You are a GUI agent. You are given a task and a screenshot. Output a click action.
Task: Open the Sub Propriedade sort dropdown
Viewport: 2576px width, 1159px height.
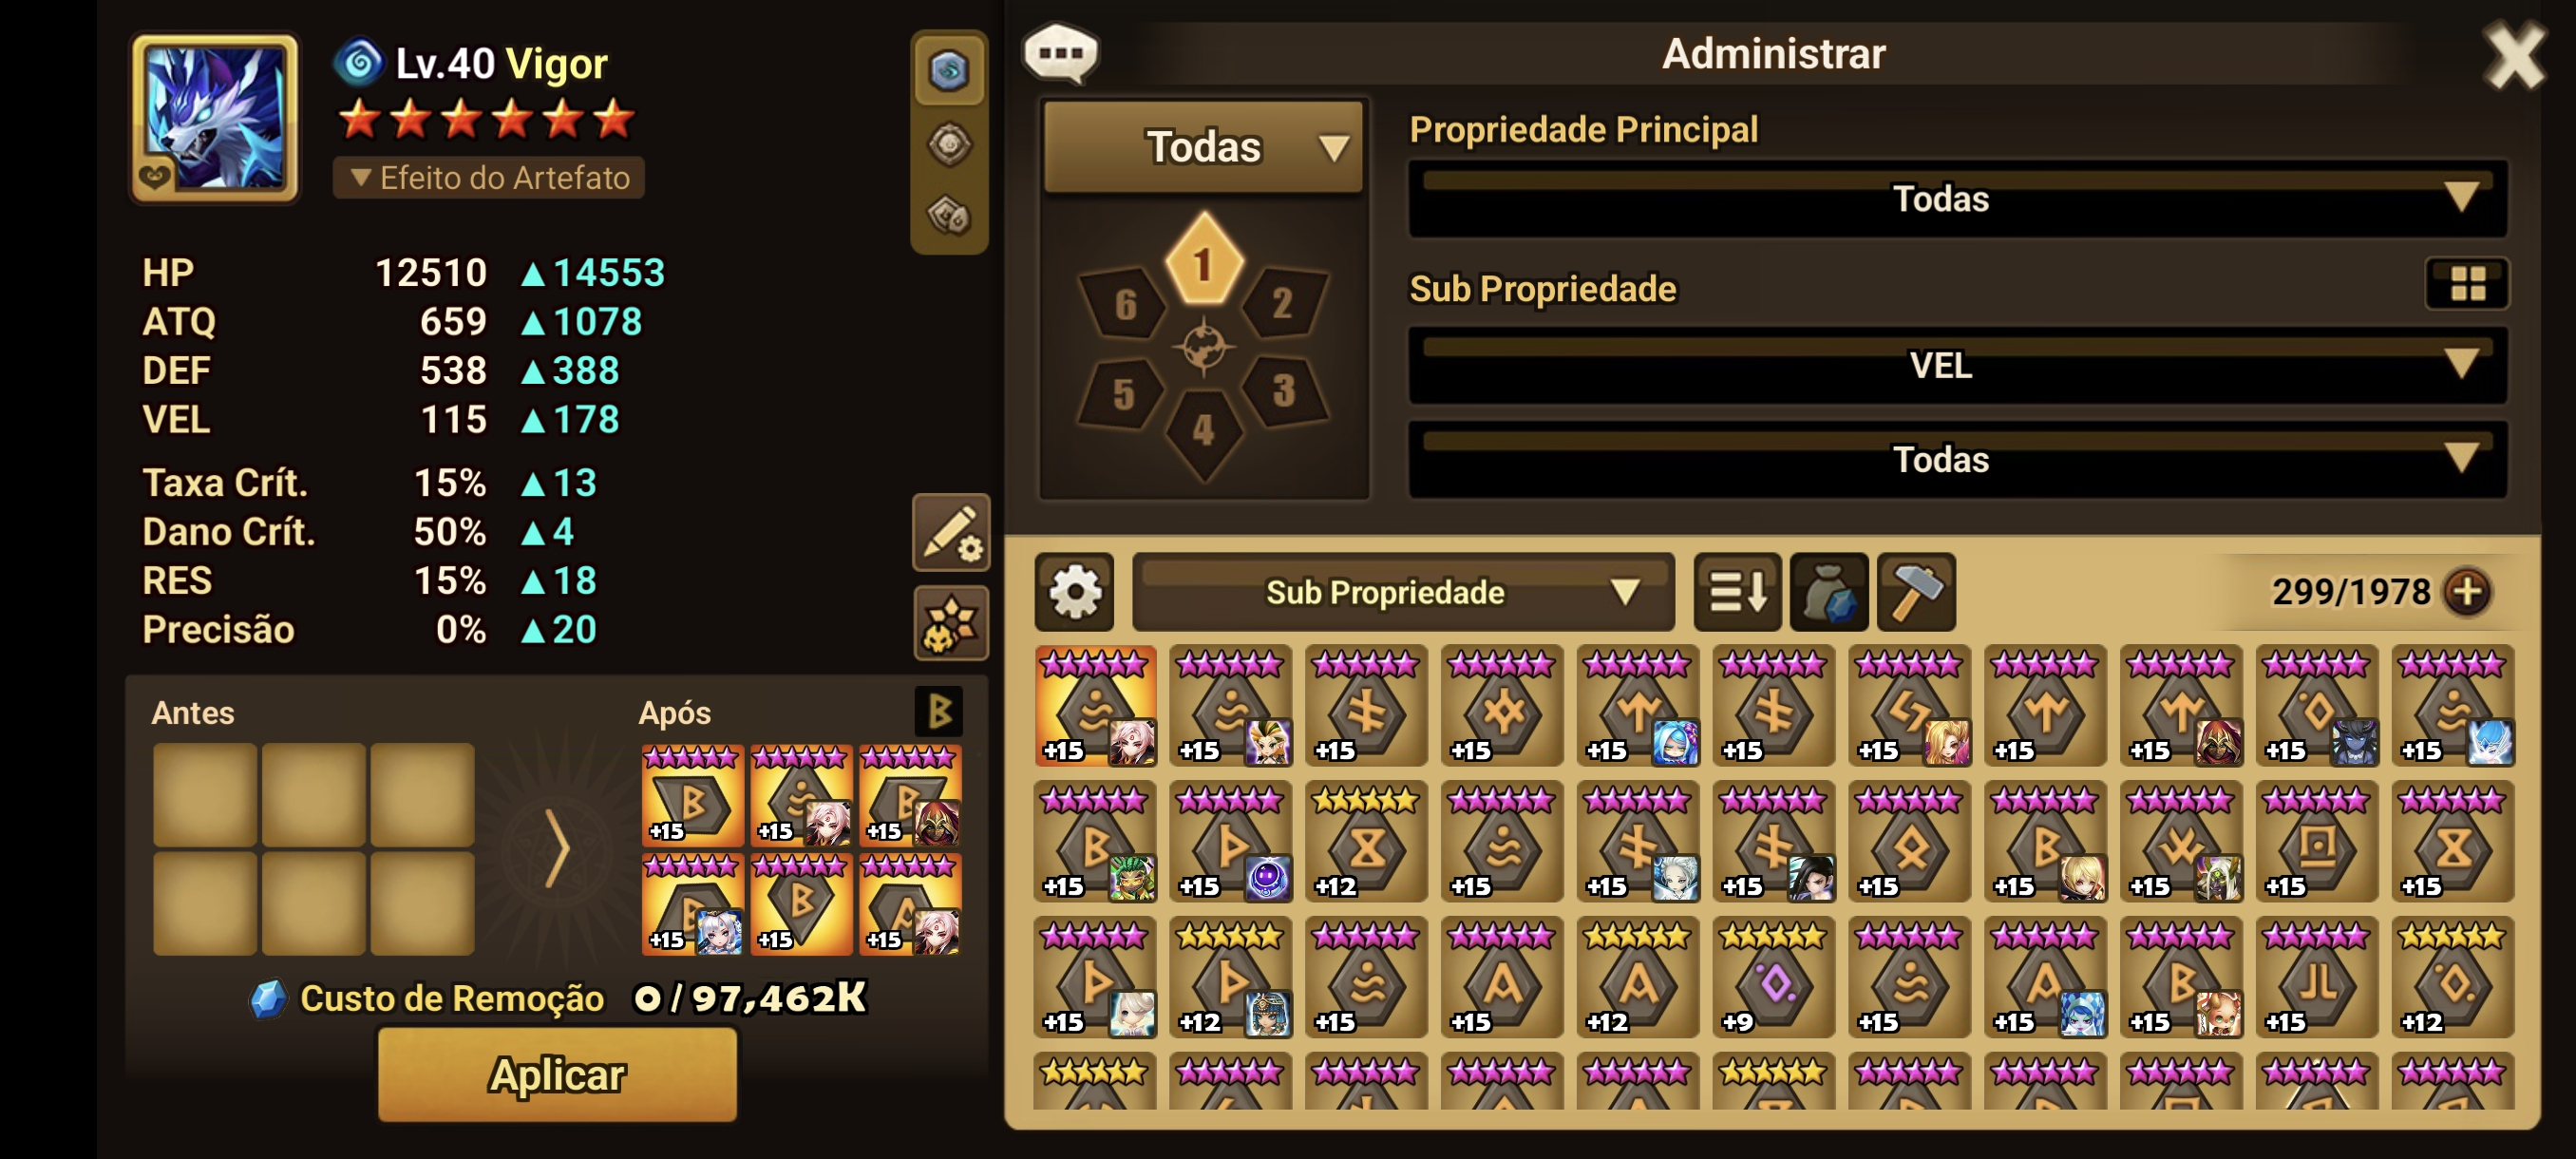pyautogui.click(x=1403, y=592)
